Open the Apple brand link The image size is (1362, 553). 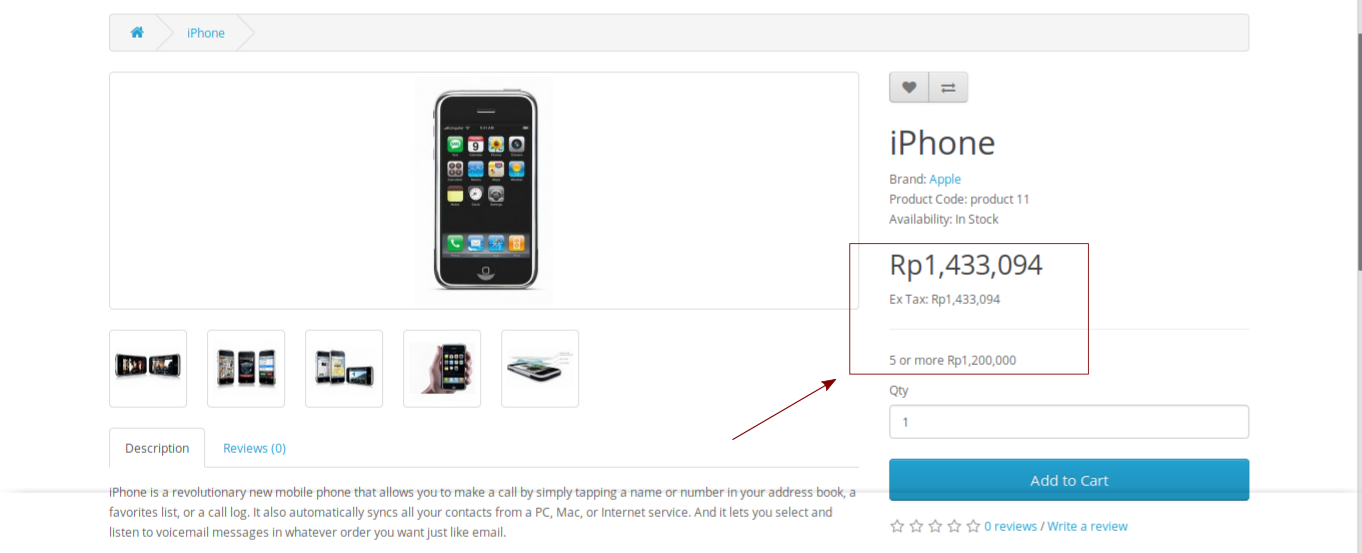click(945, 179)
